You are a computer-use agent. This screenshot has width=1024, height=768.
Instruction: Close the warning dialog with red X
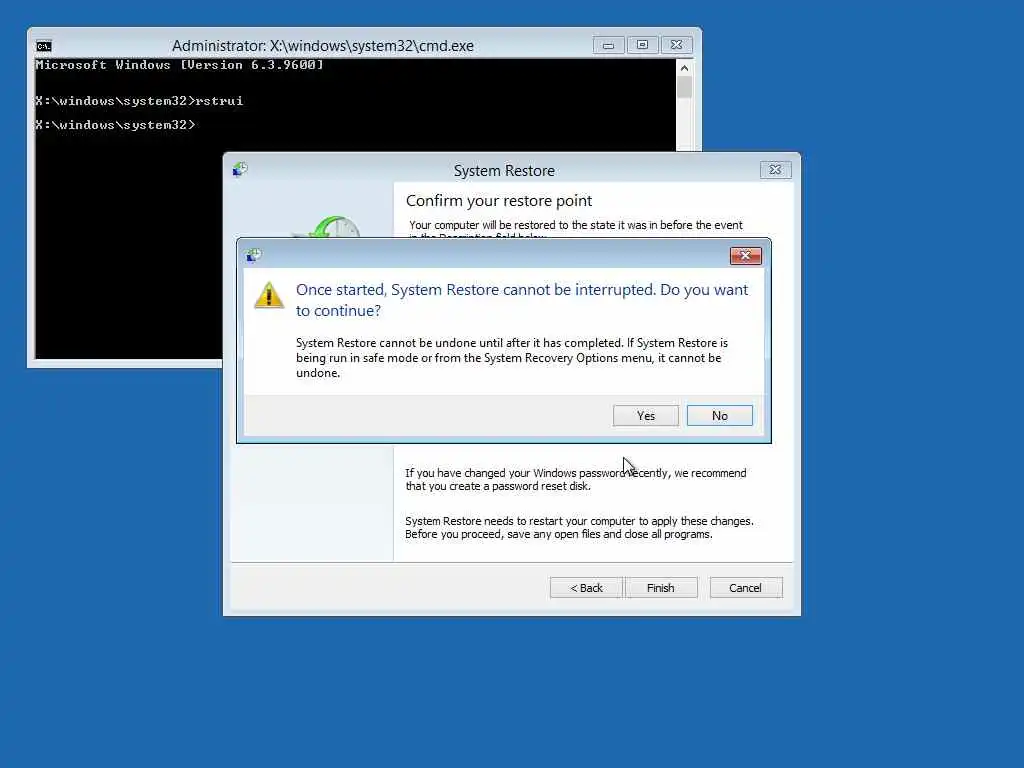pyautogui.click(x=745, y=255)
